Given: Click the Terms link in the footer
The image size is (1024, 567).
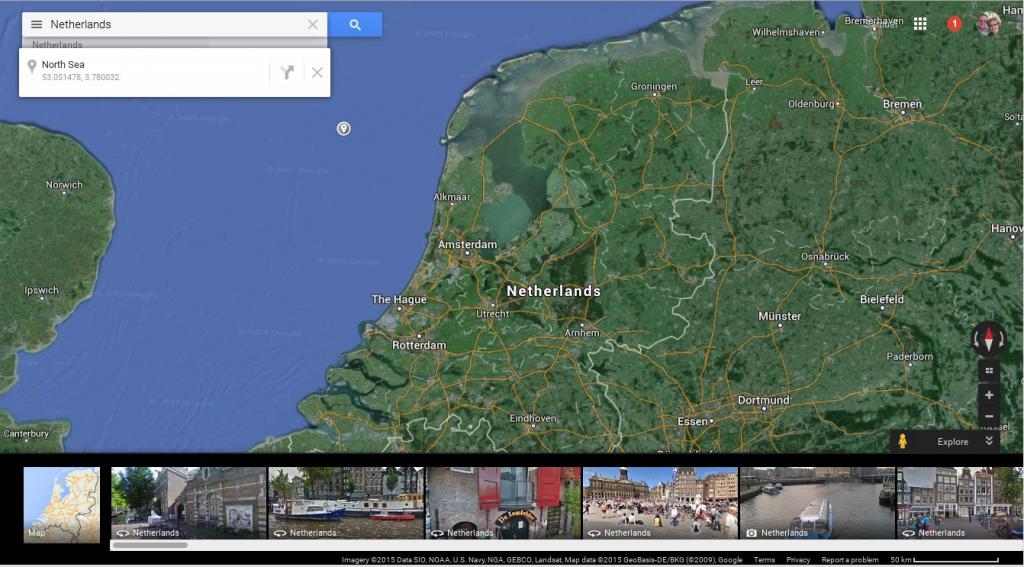Looking at the screenshot, I should click(x=764, y=560).
